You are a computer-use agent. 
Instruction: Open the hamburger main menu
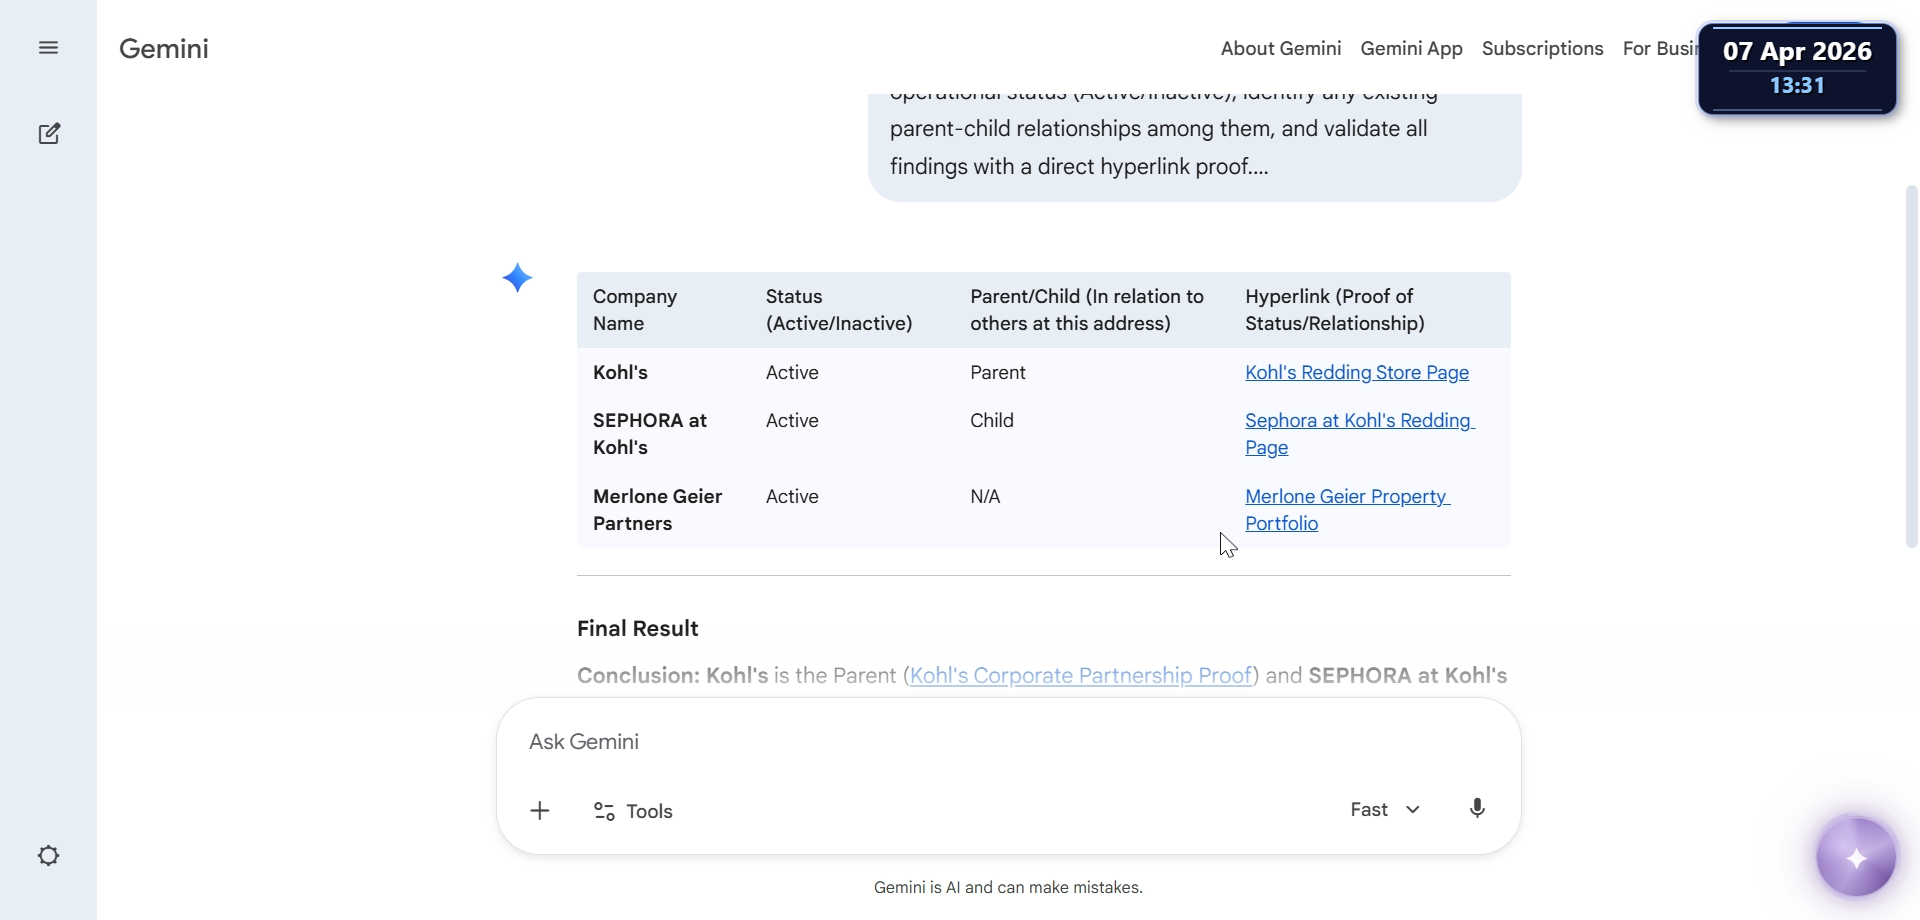point(48,48)
